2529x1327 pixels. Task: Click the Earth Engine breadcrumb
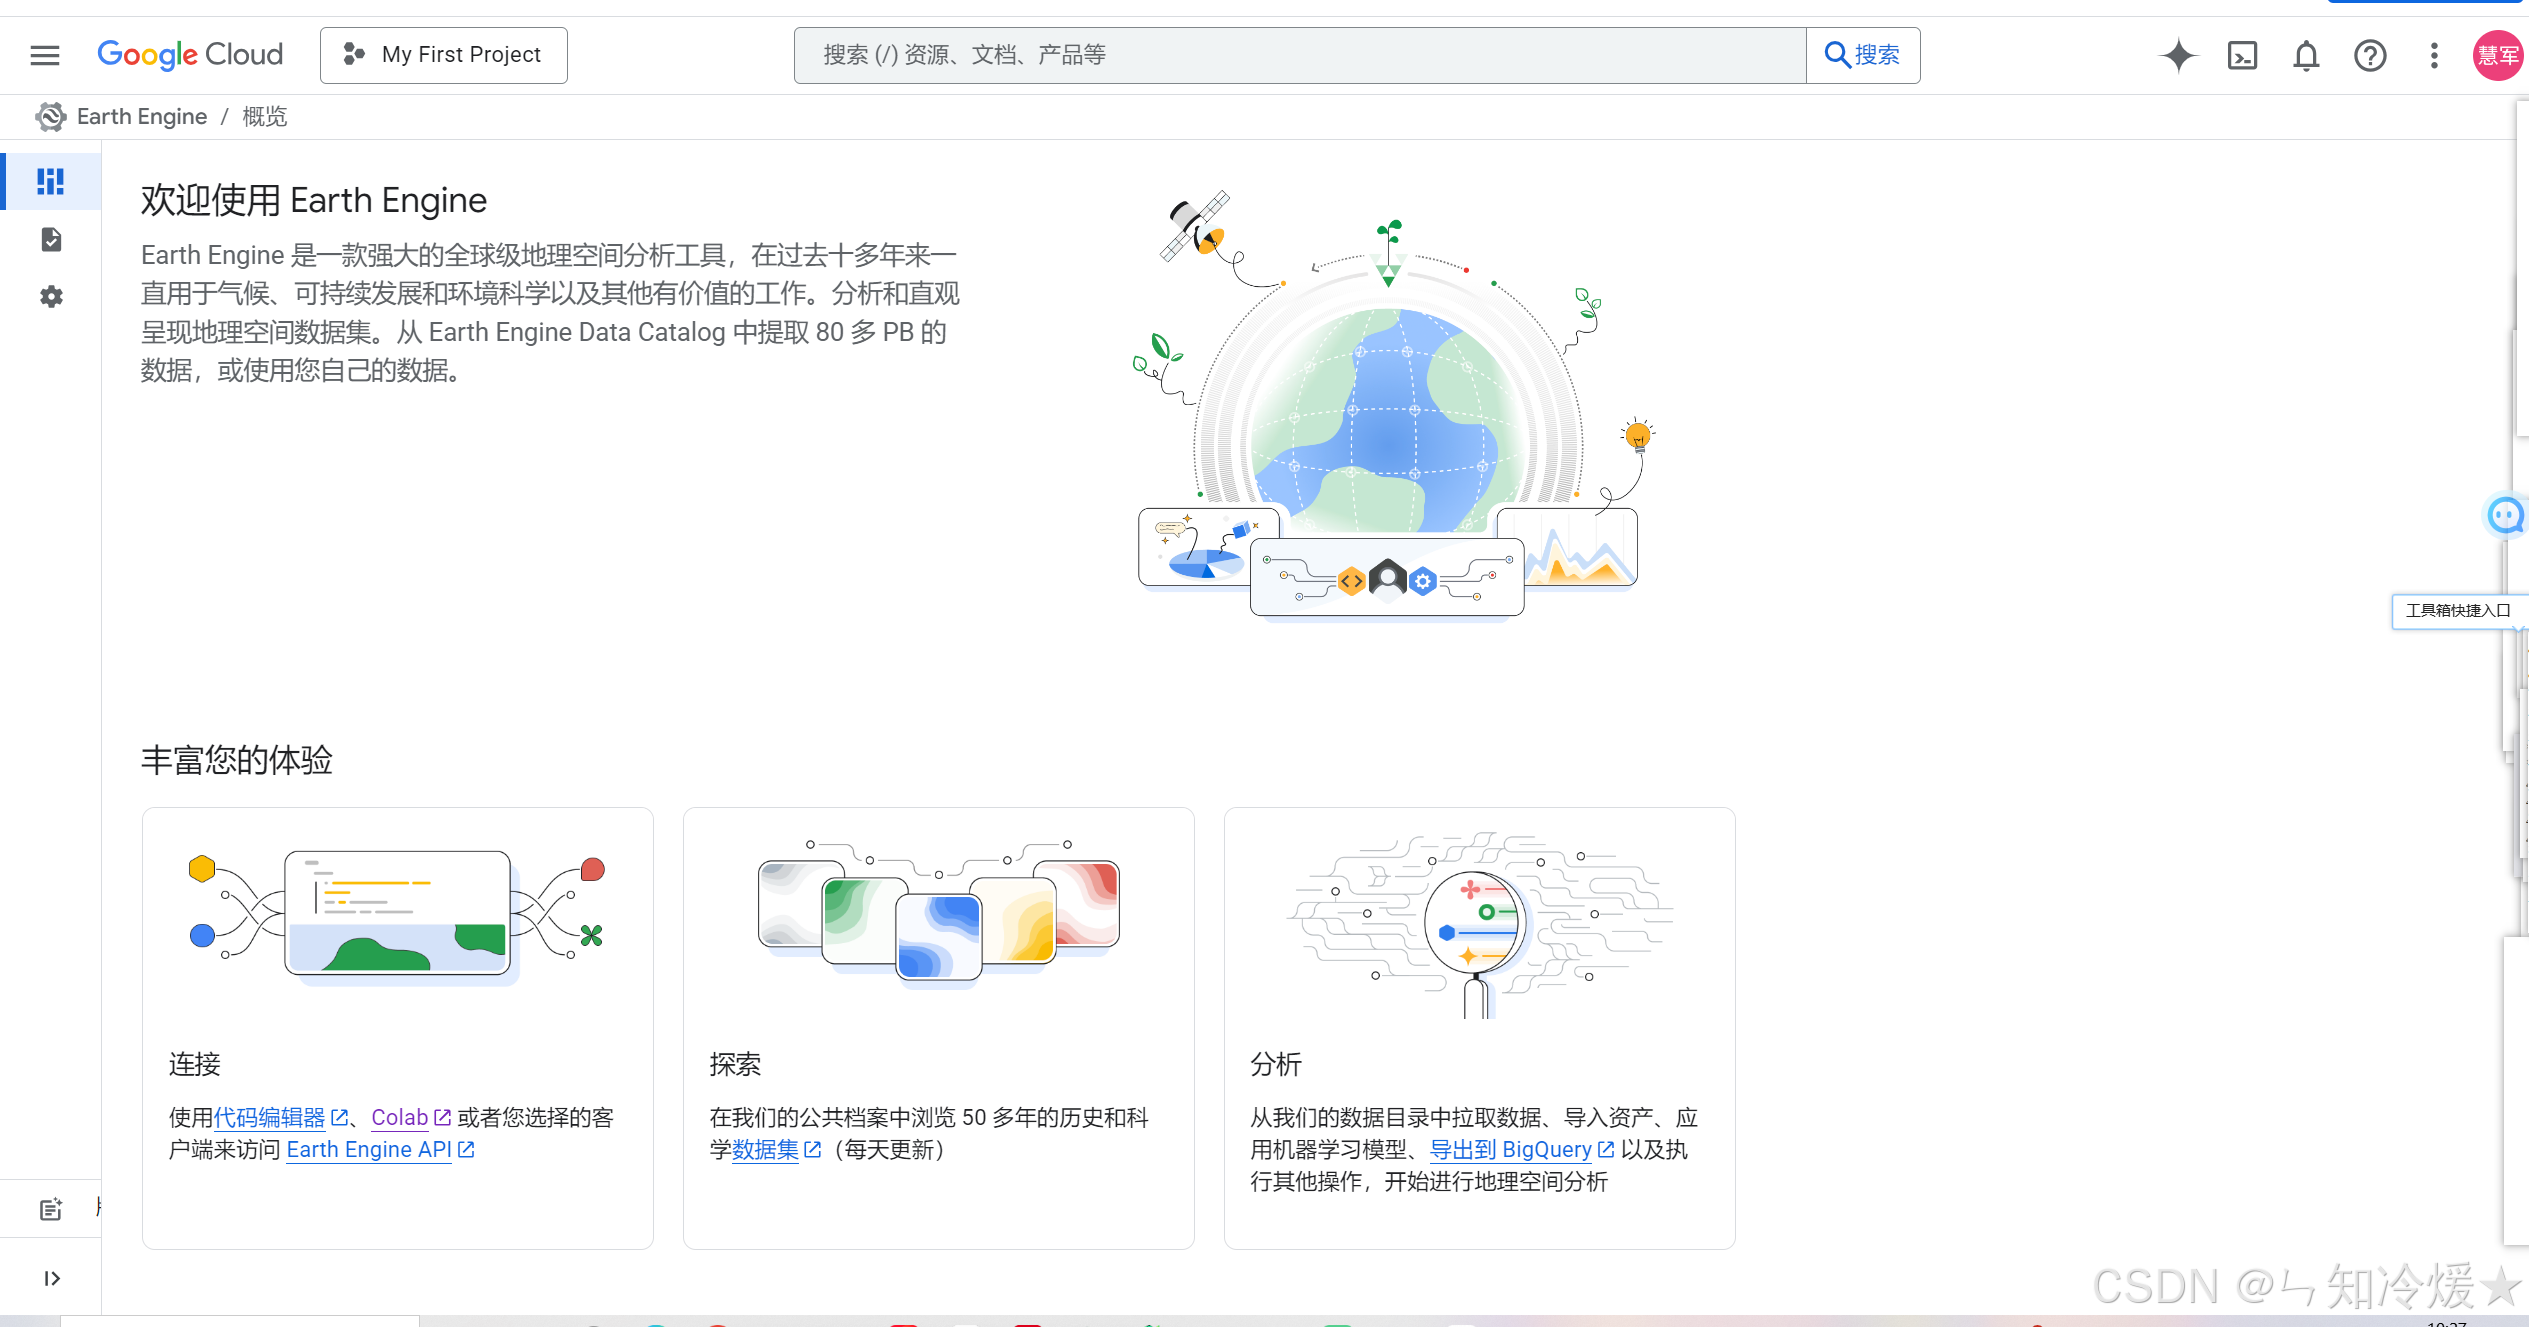point(141,117)
